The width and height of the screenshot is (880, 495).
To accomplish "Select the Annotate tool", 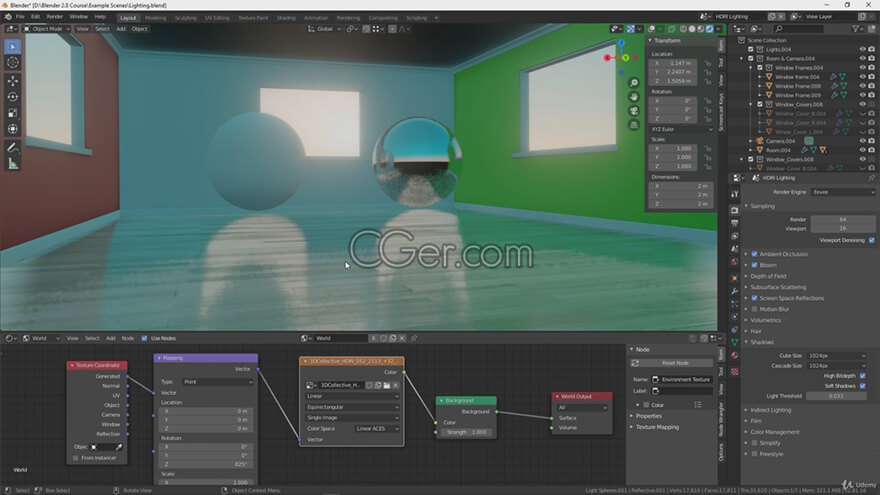I will [x=12, y=148].
